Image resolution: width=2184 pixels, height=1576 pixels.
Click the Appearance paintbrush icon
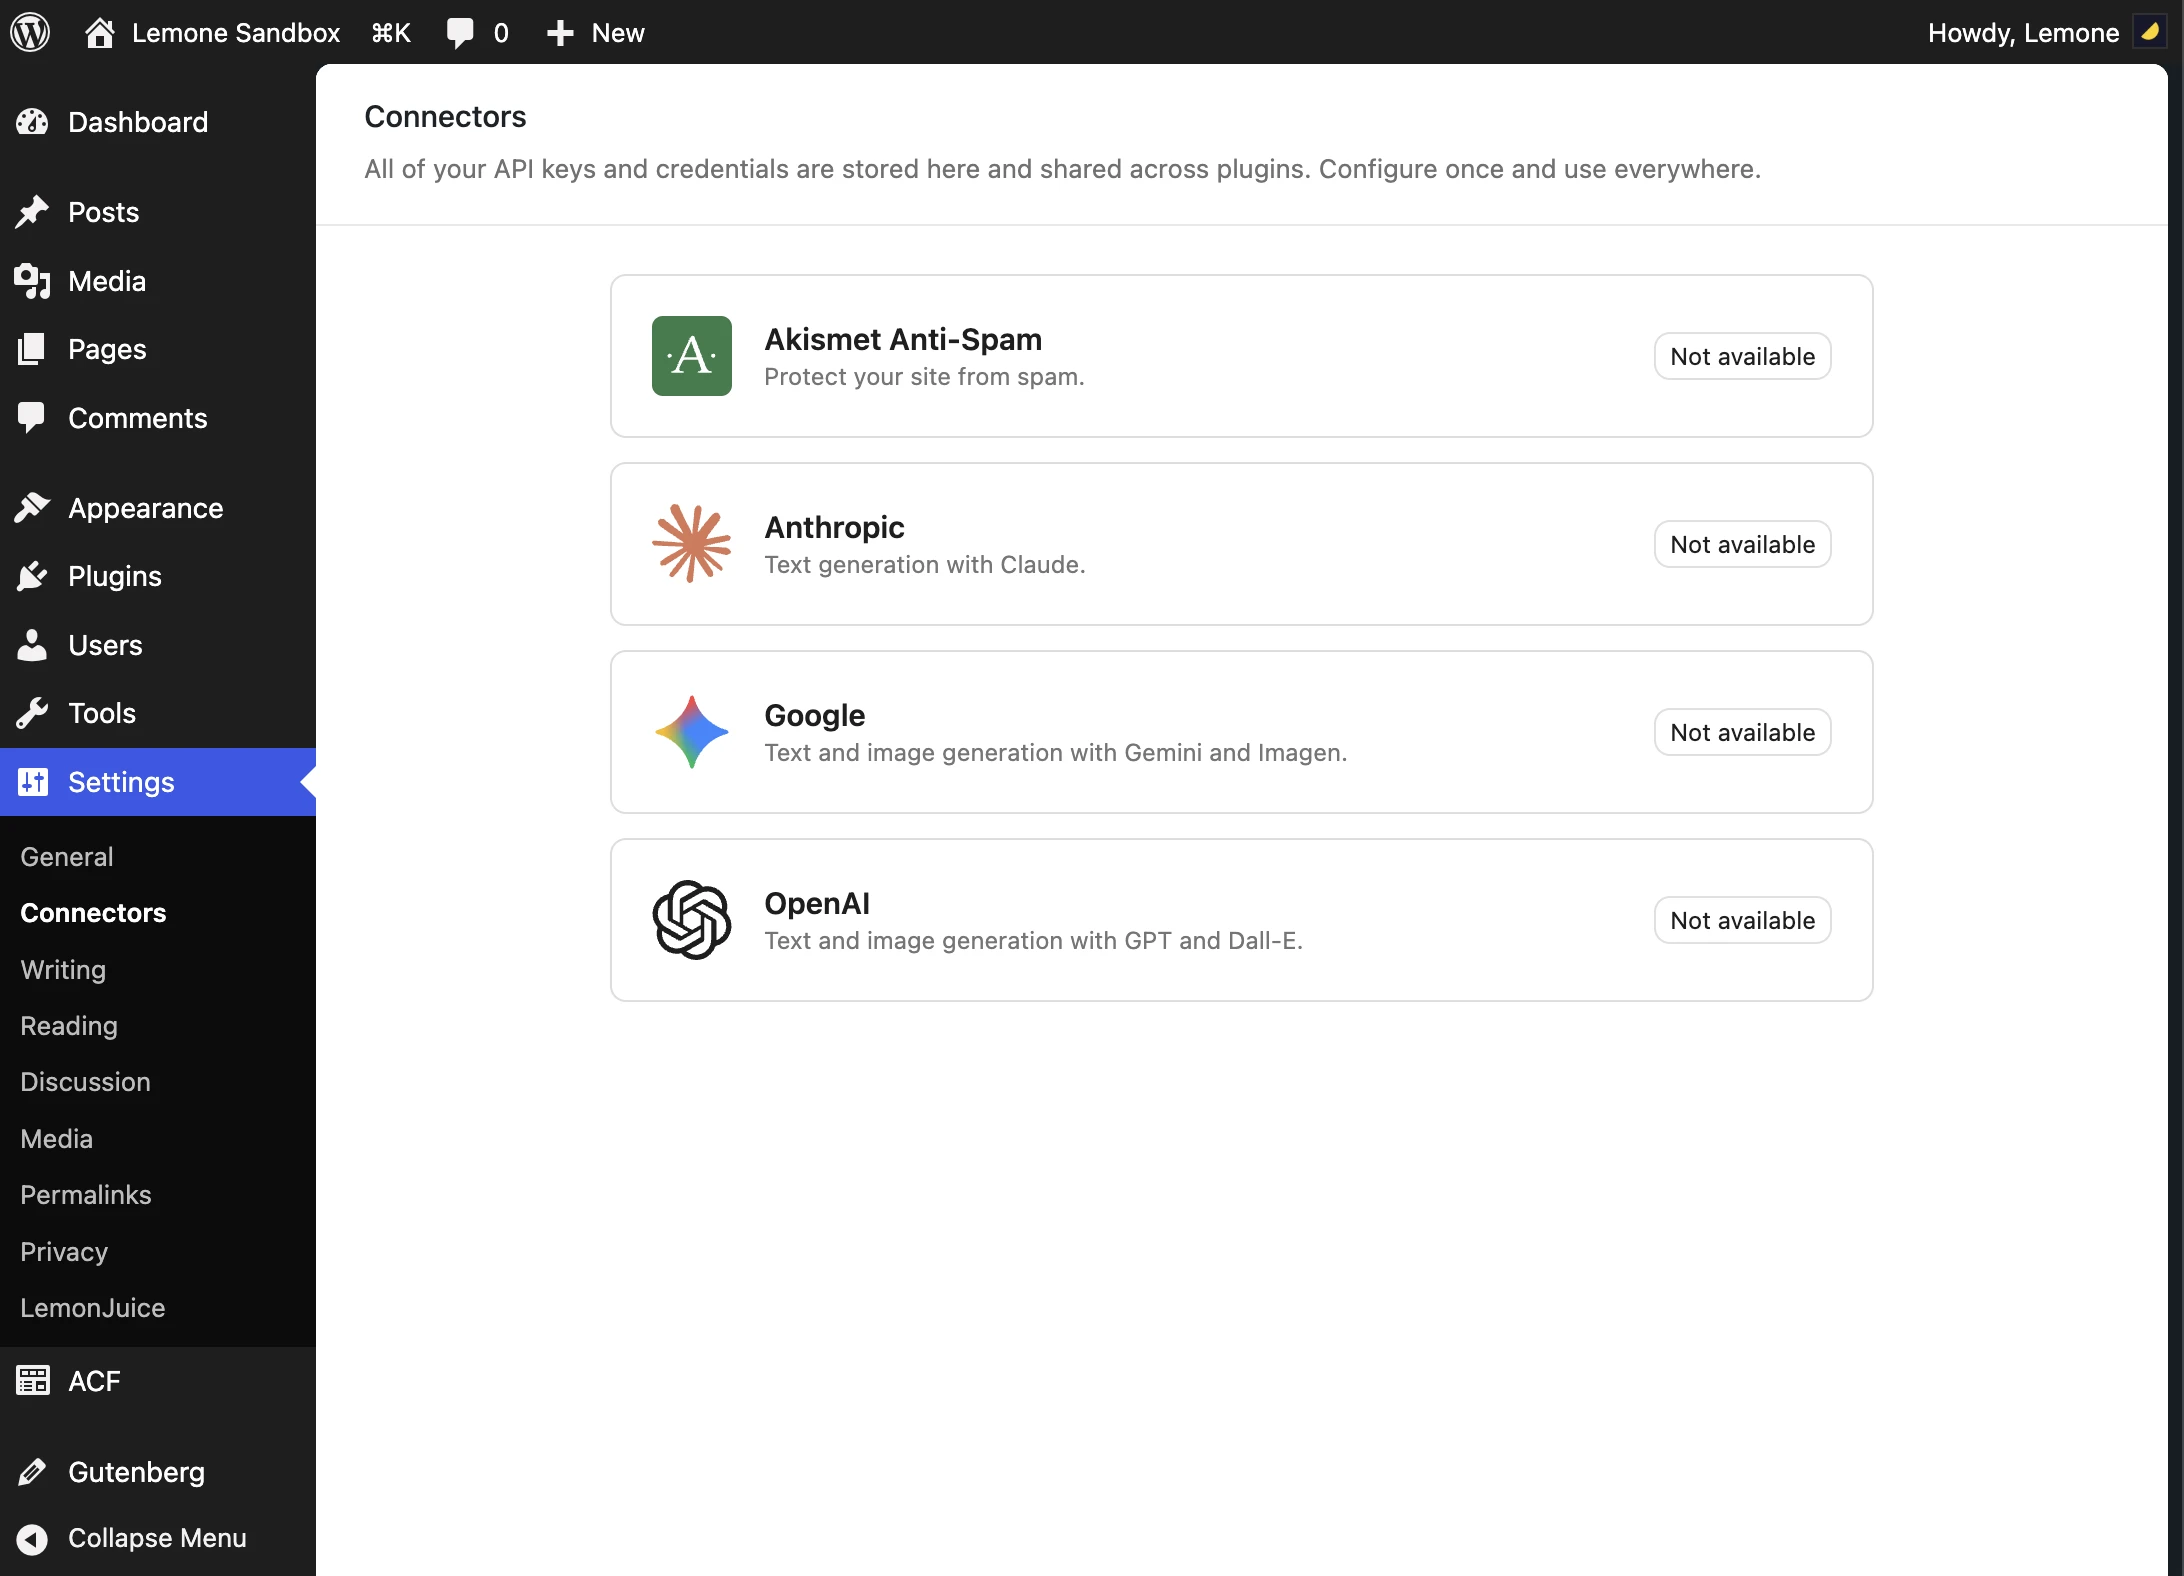tap(32, 508)
